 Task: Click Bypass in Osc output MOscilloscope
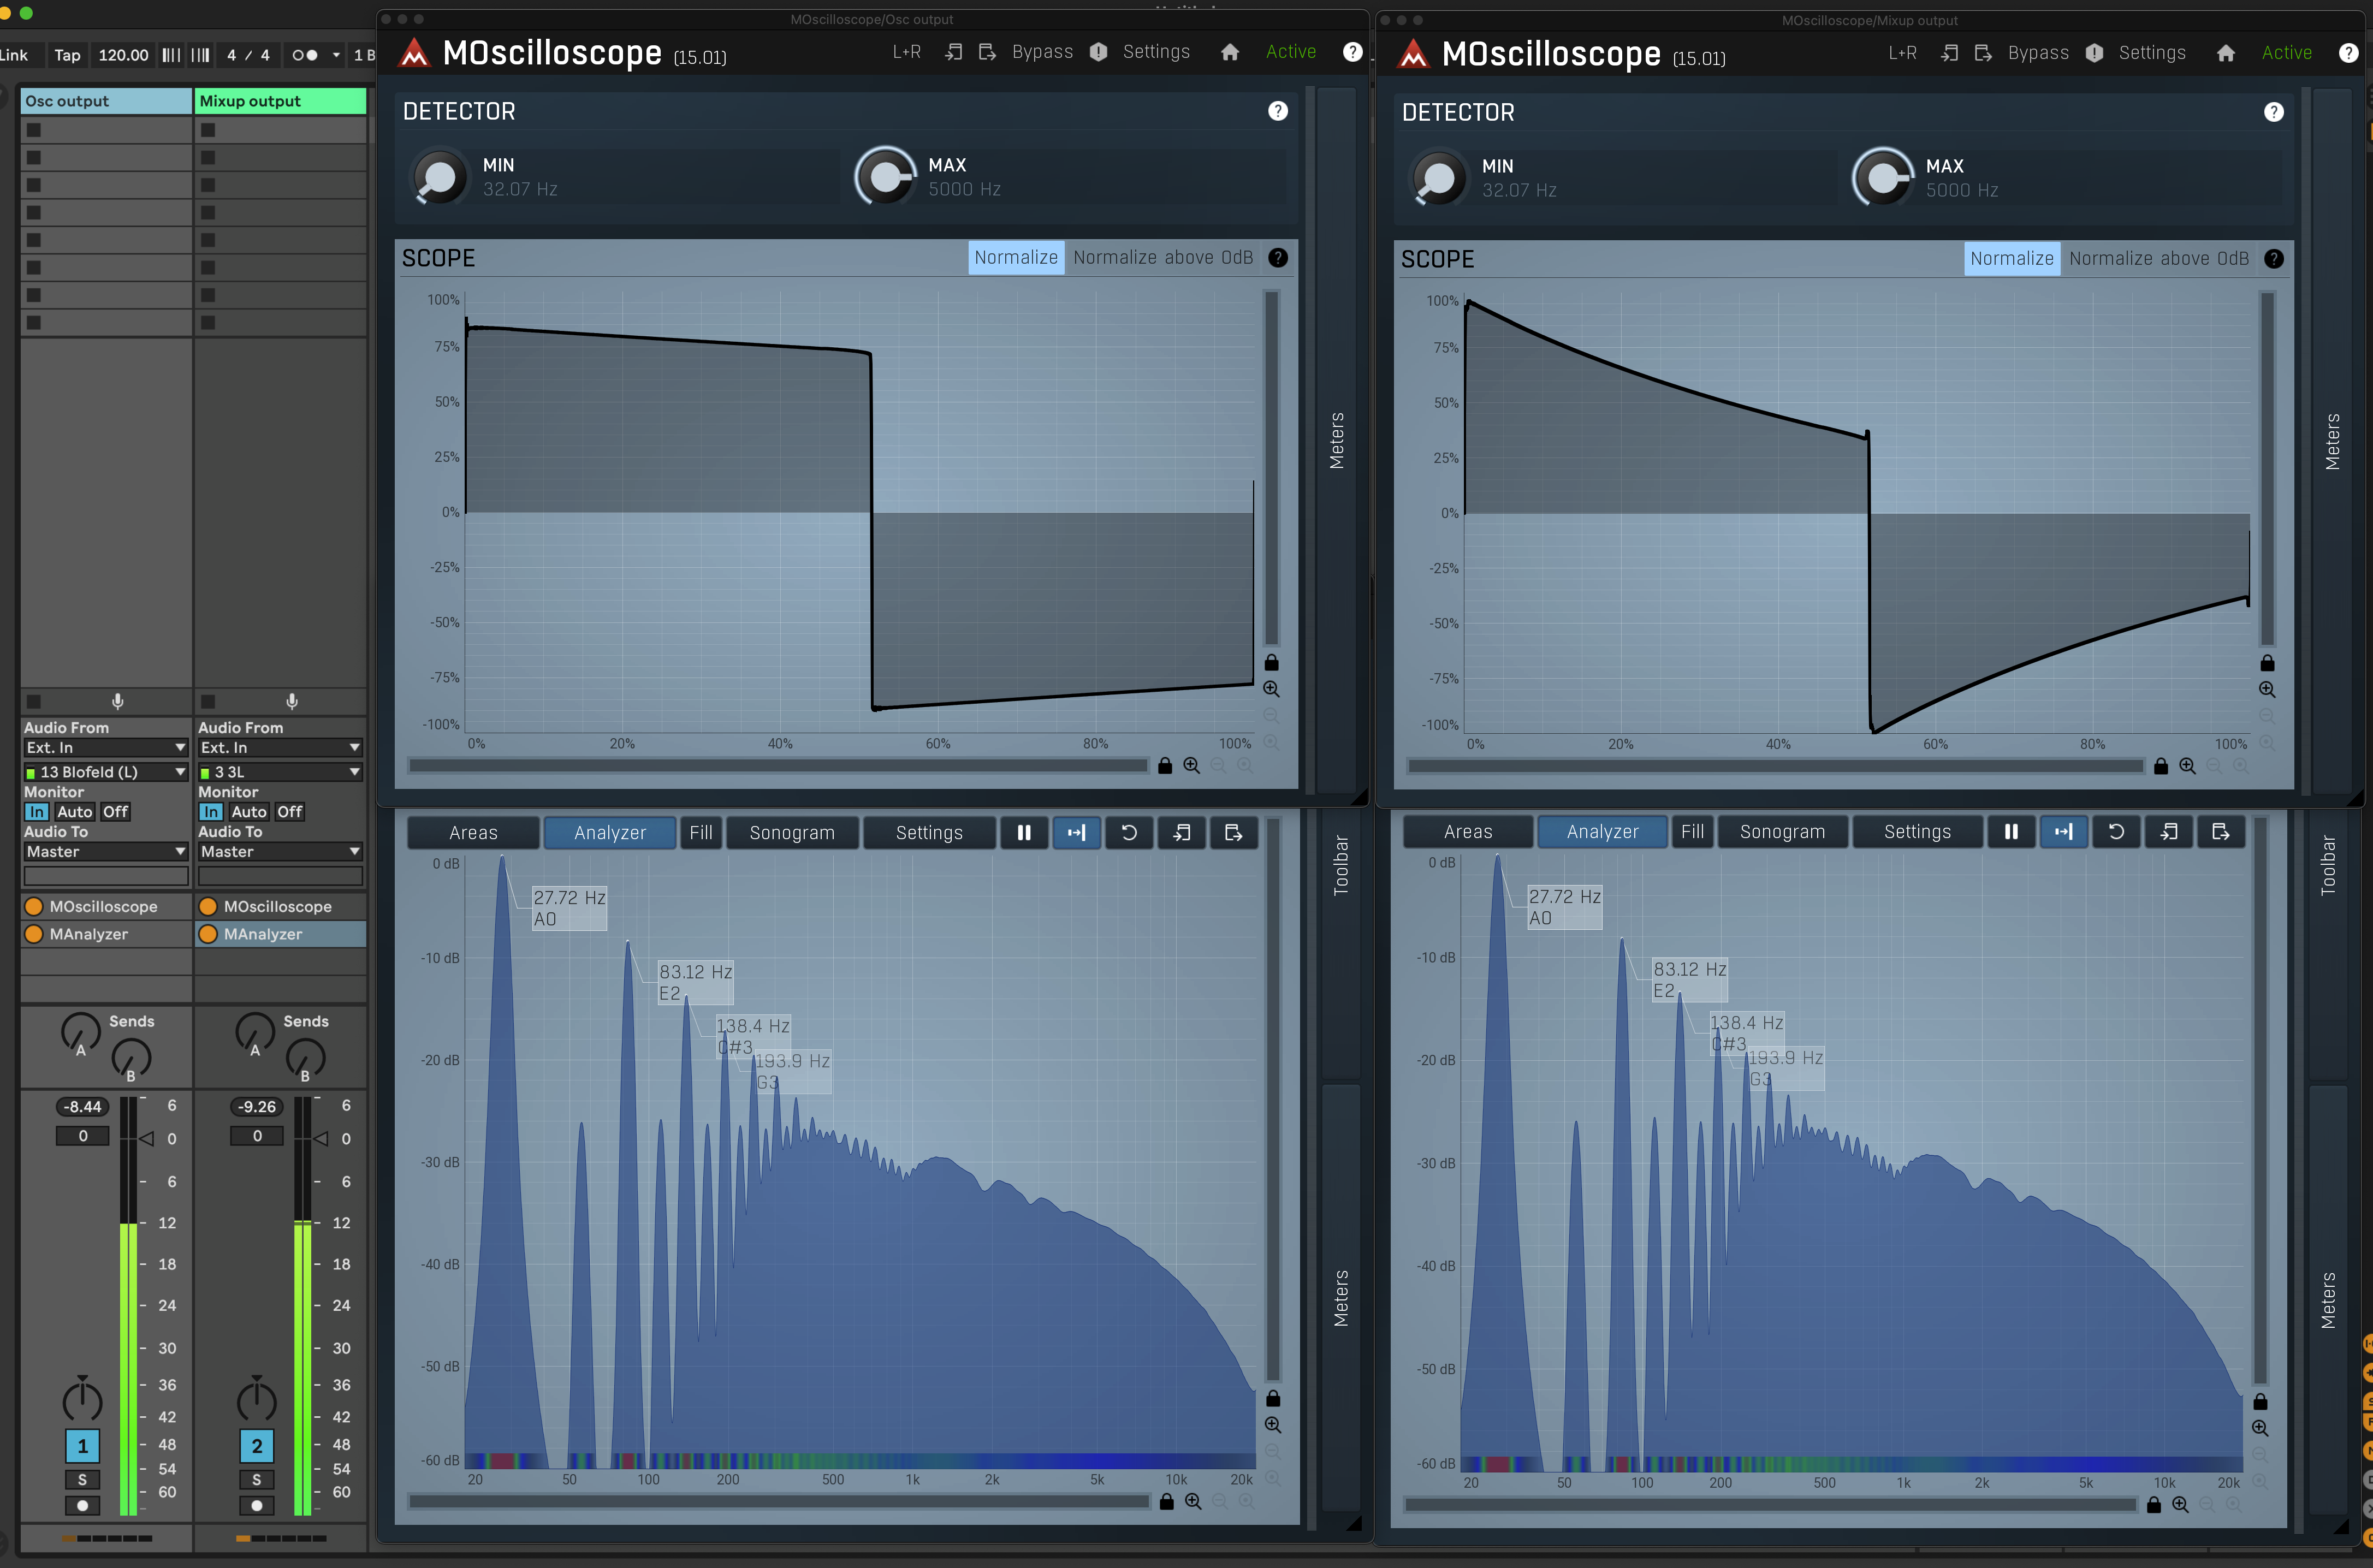[1042, 52]
